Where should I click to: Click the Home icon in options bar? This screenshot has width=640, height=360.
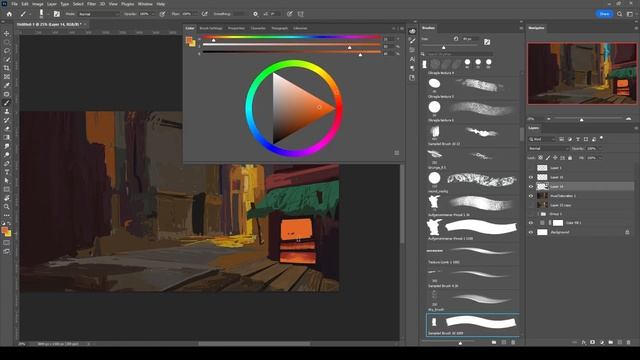(x=9, y=14)
